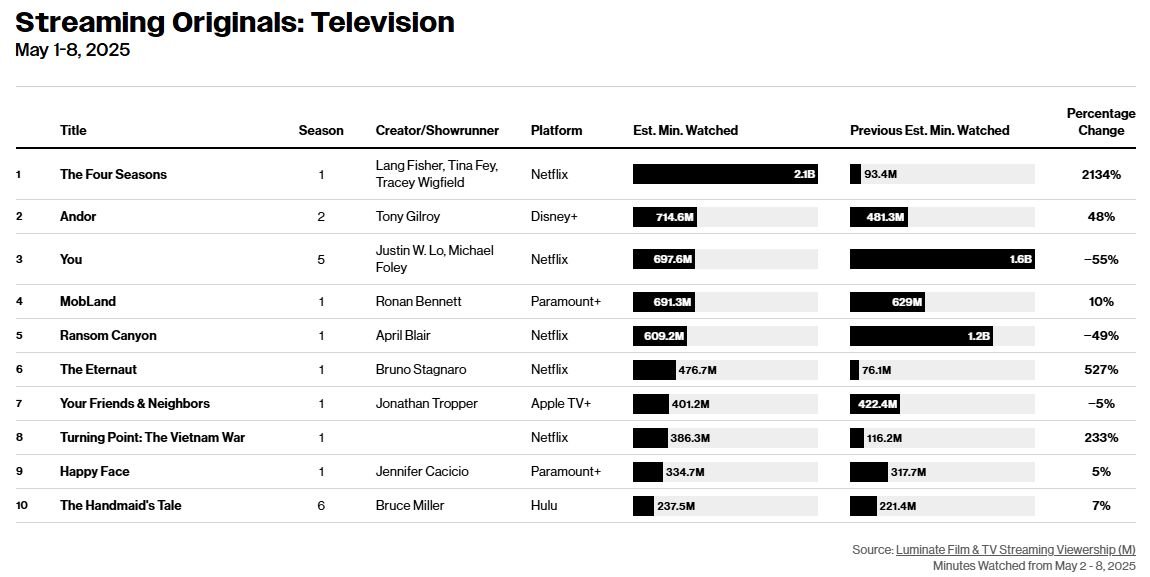The image size is (1150, 577).
Task: Click the Andor show title
Action: (x=78, y=216)
